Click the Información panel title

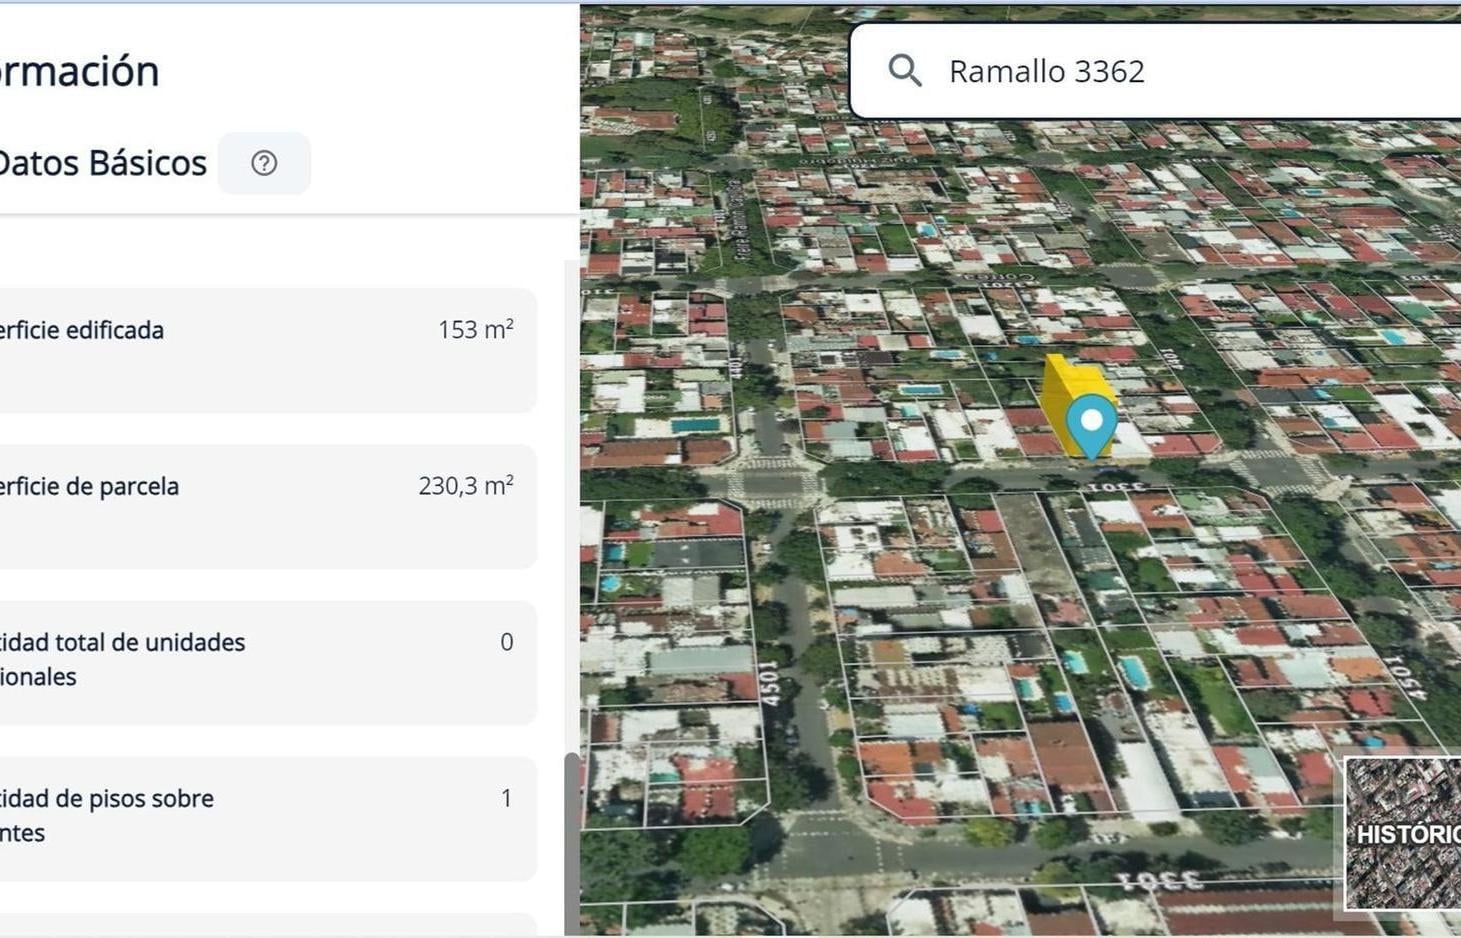[x=79, y=71]
